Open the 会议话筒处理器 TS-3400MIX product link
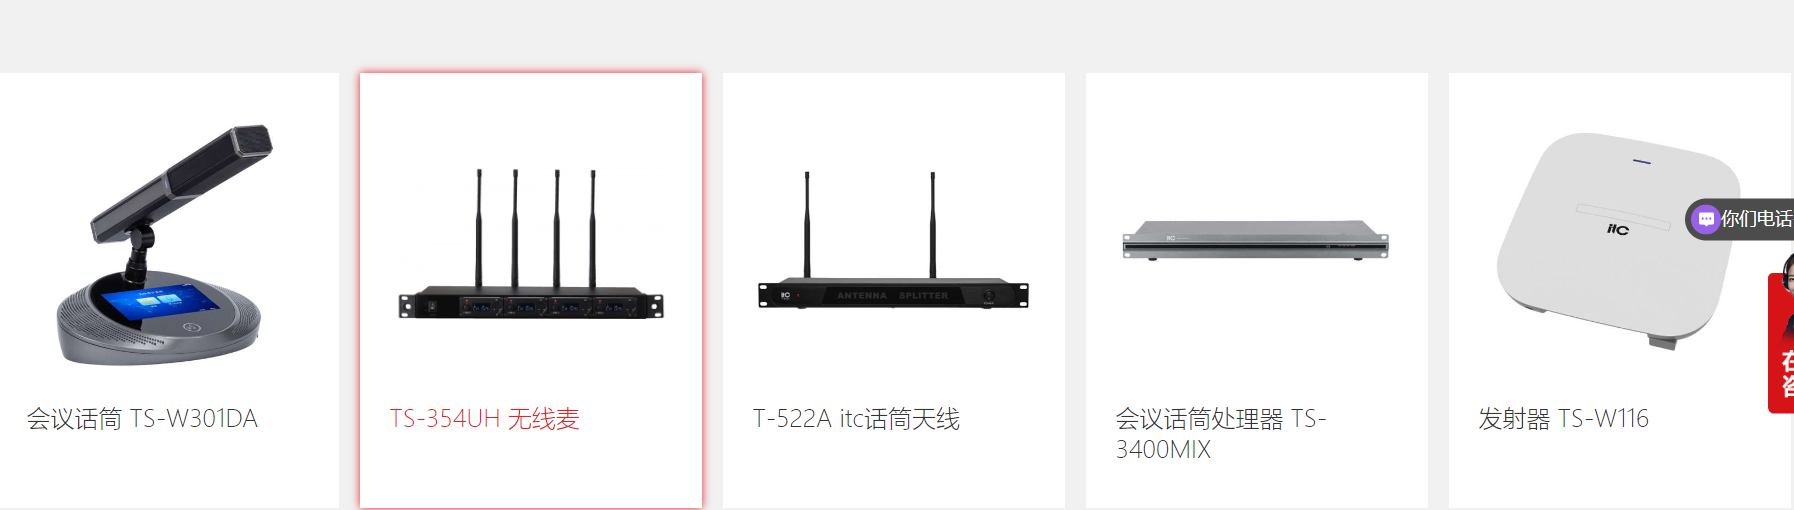Image resolution: width=1794 pixels, height=510 pixels. point(1221,434)
